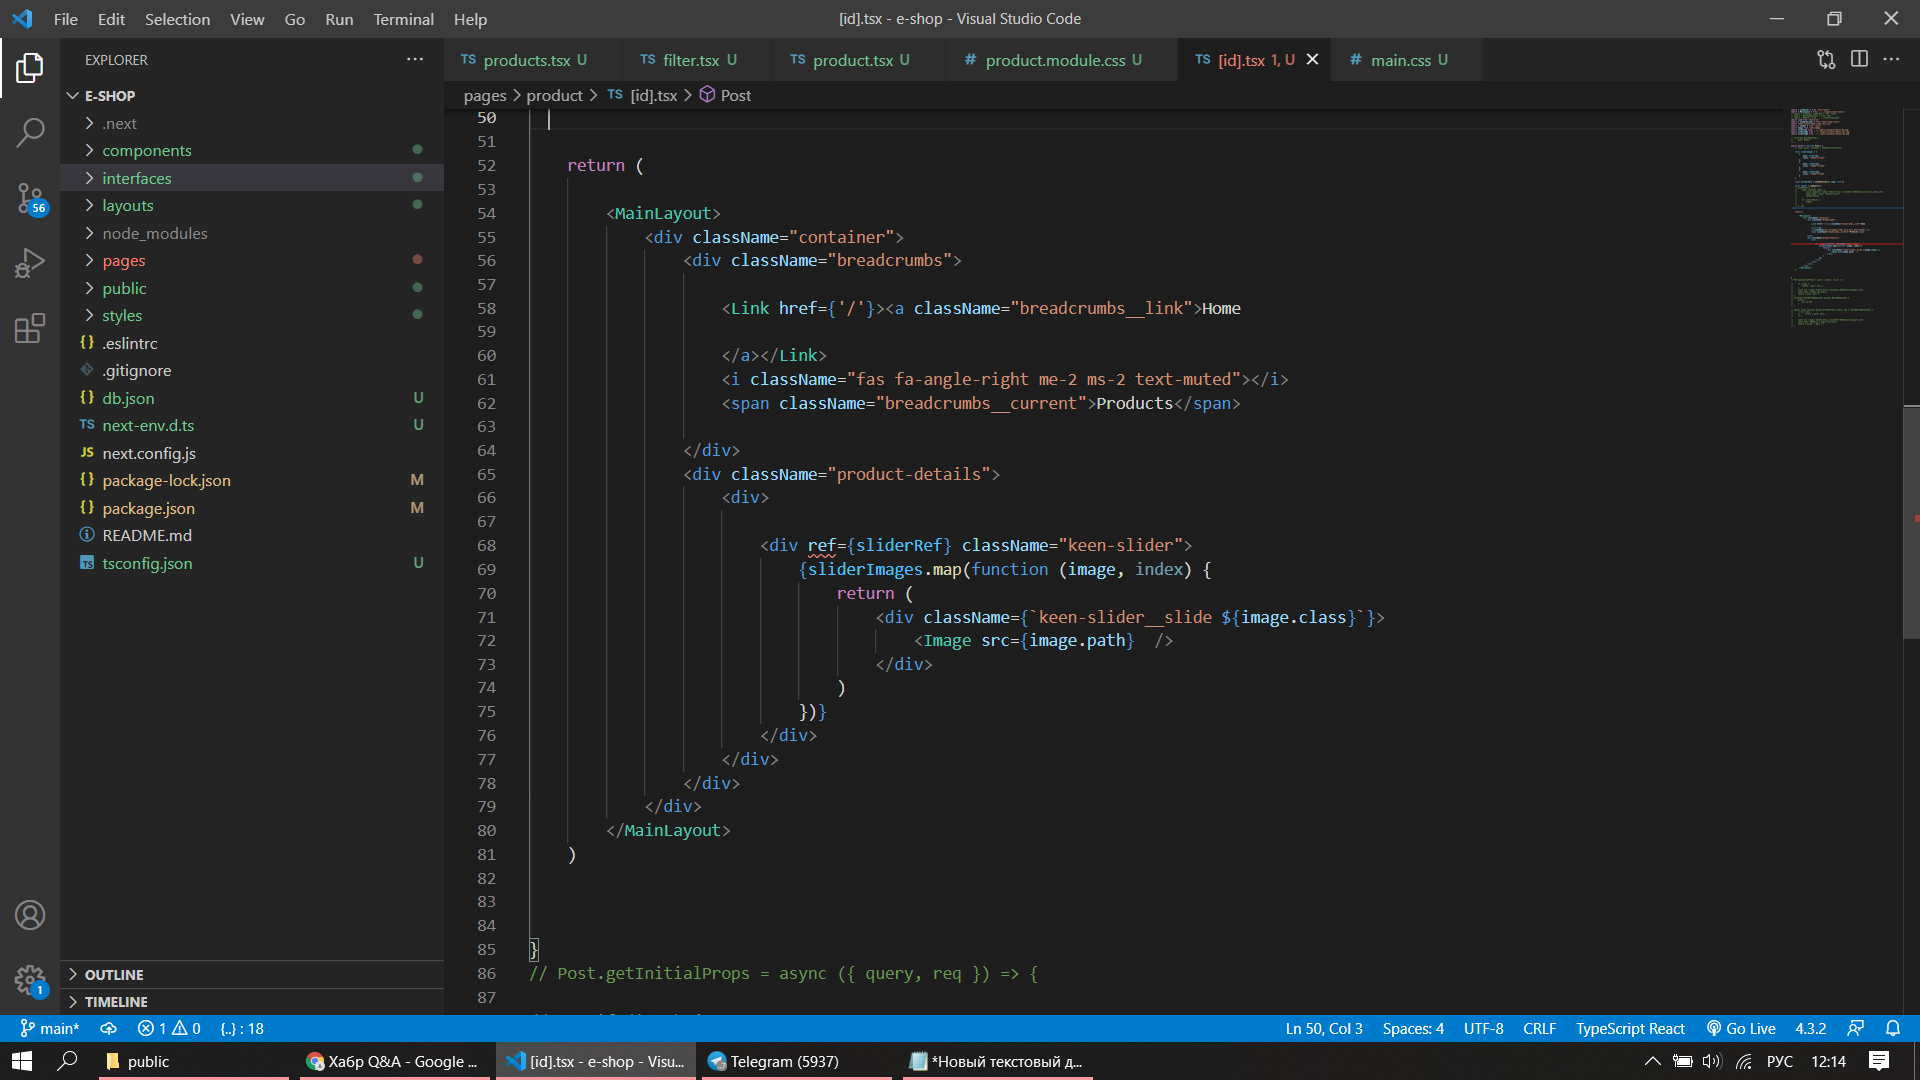
Task: Click the product breadcrumb segment
Action: (x=554, y=95)
